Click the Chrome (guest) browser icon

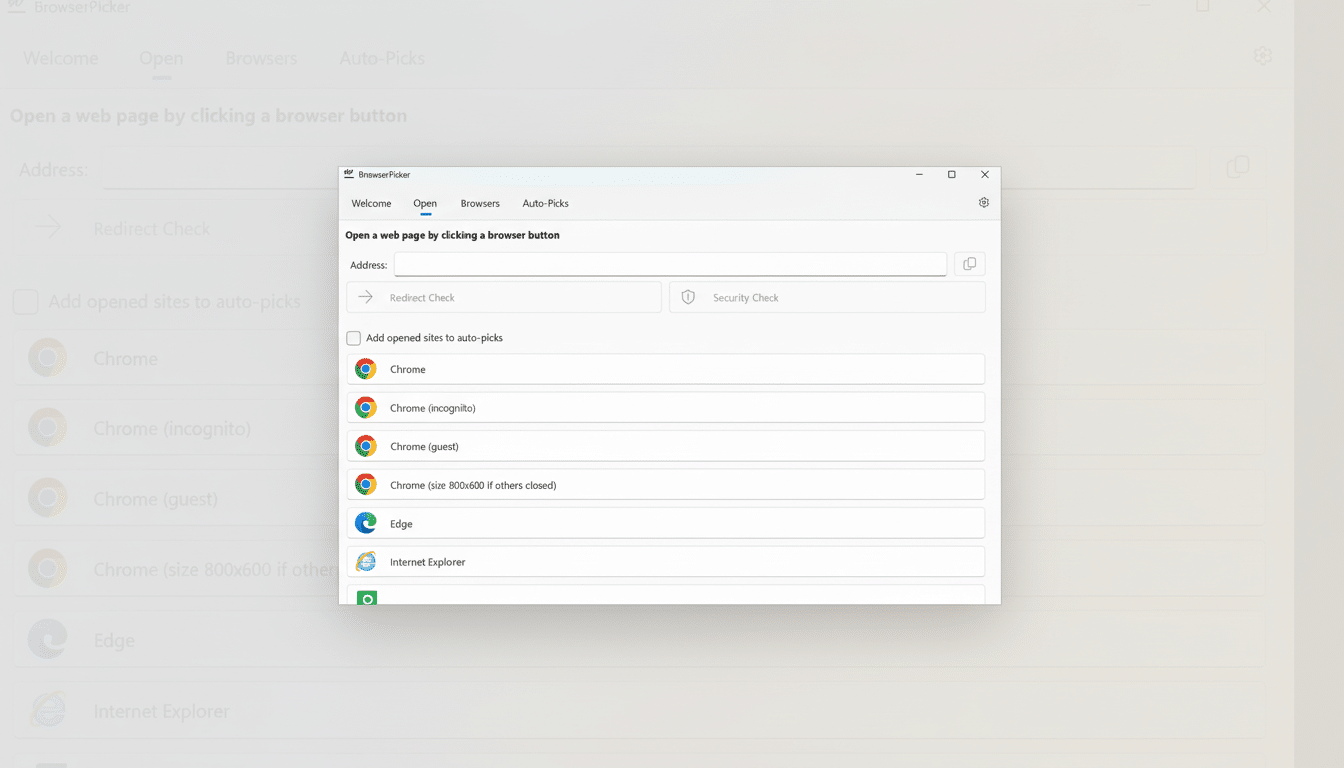(366, 445)
